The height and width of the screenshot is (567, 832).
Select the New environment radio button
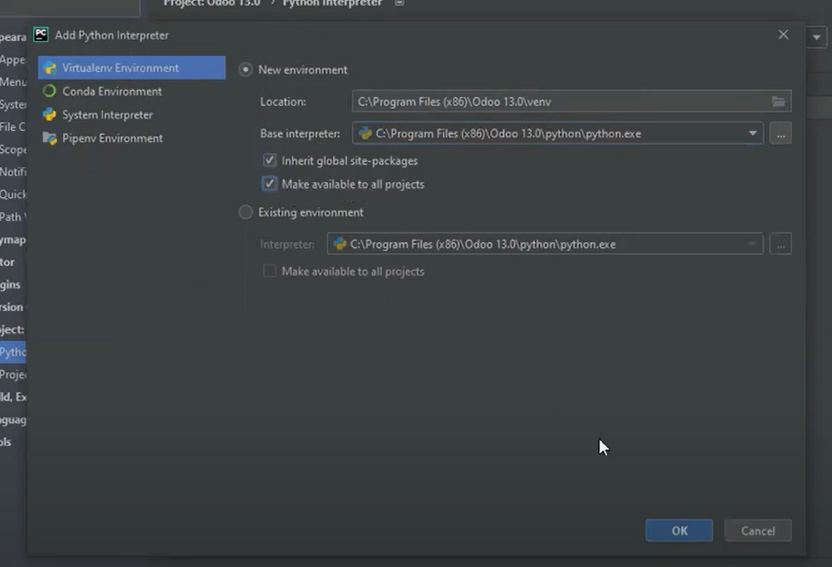[245, 69]
